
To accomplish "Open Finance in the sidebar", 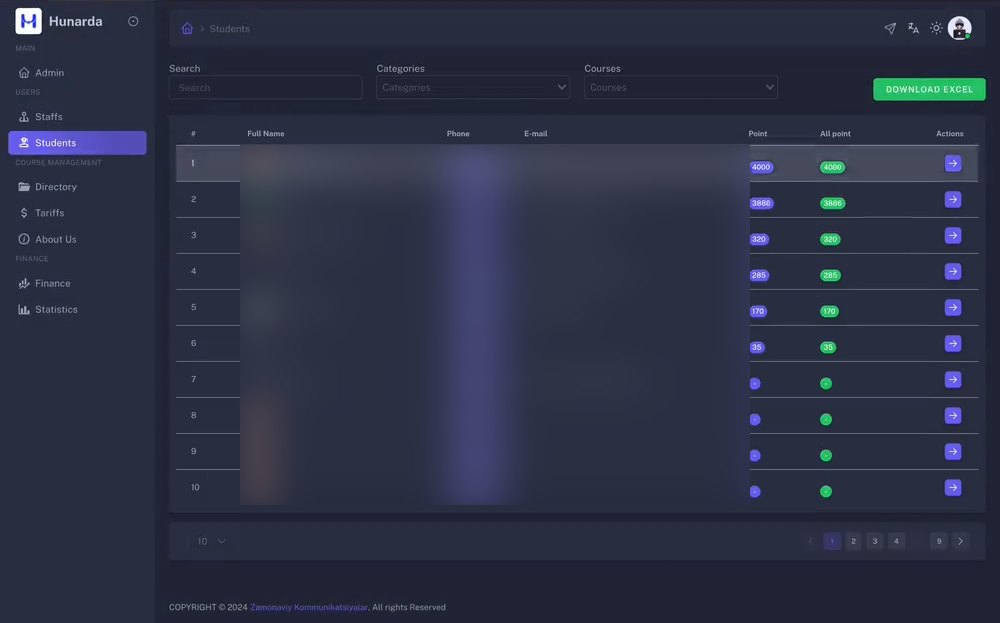I will (77, 283).
